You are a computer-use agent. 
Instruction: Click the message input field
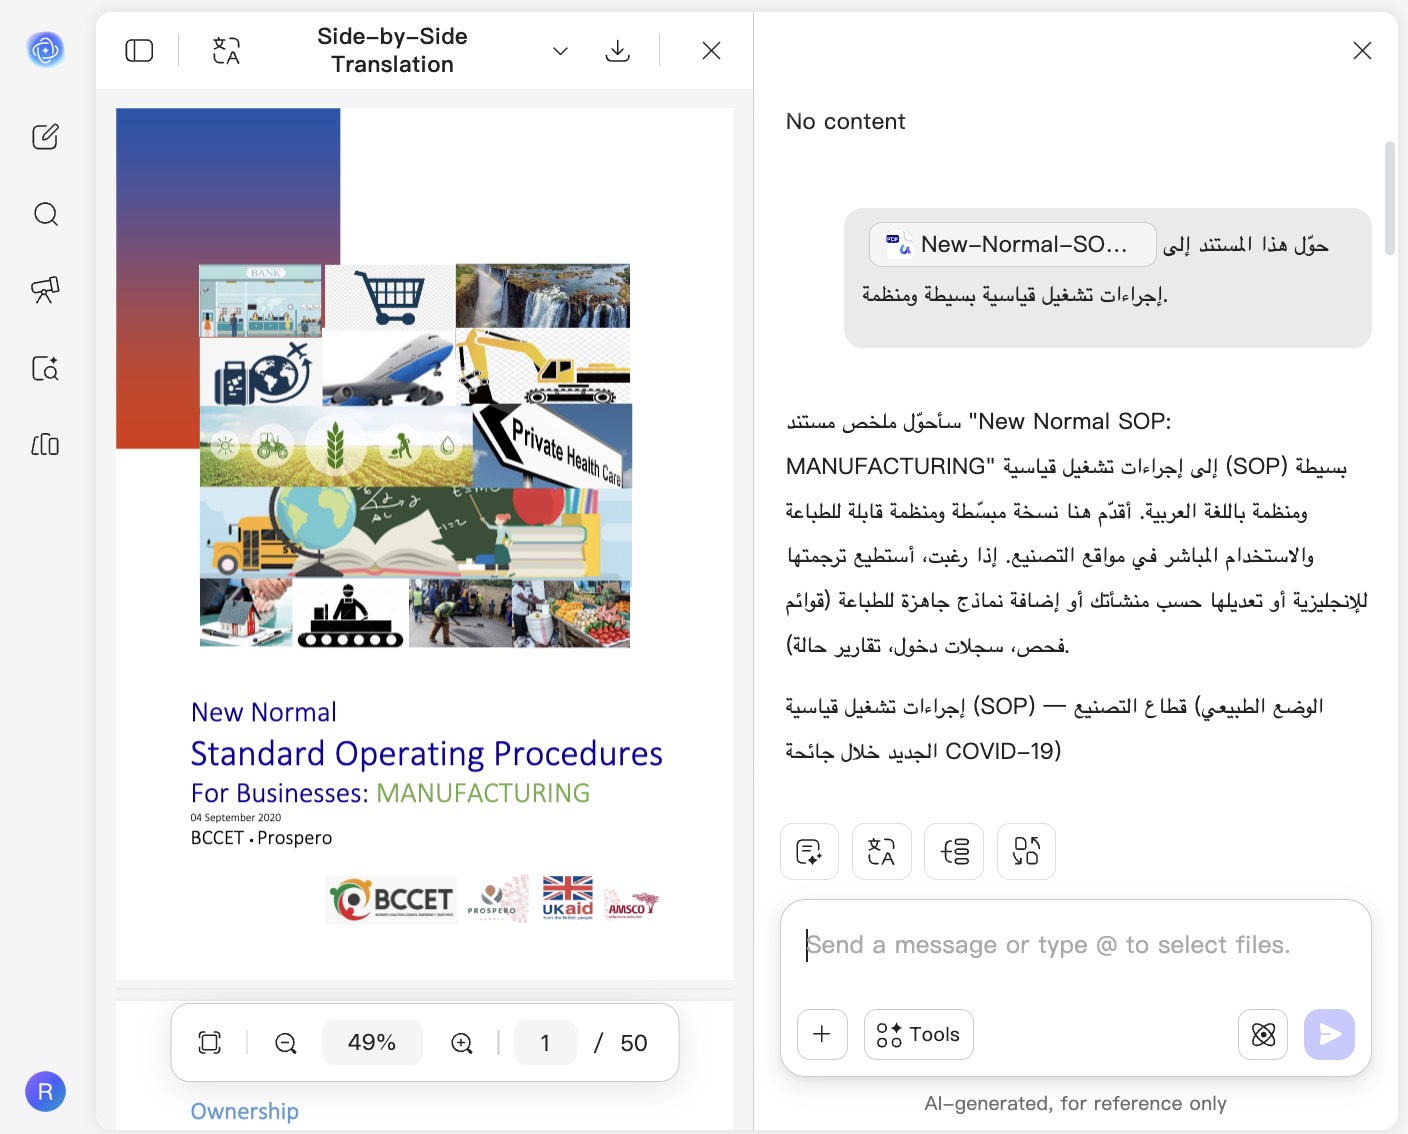pos(1075,946)
